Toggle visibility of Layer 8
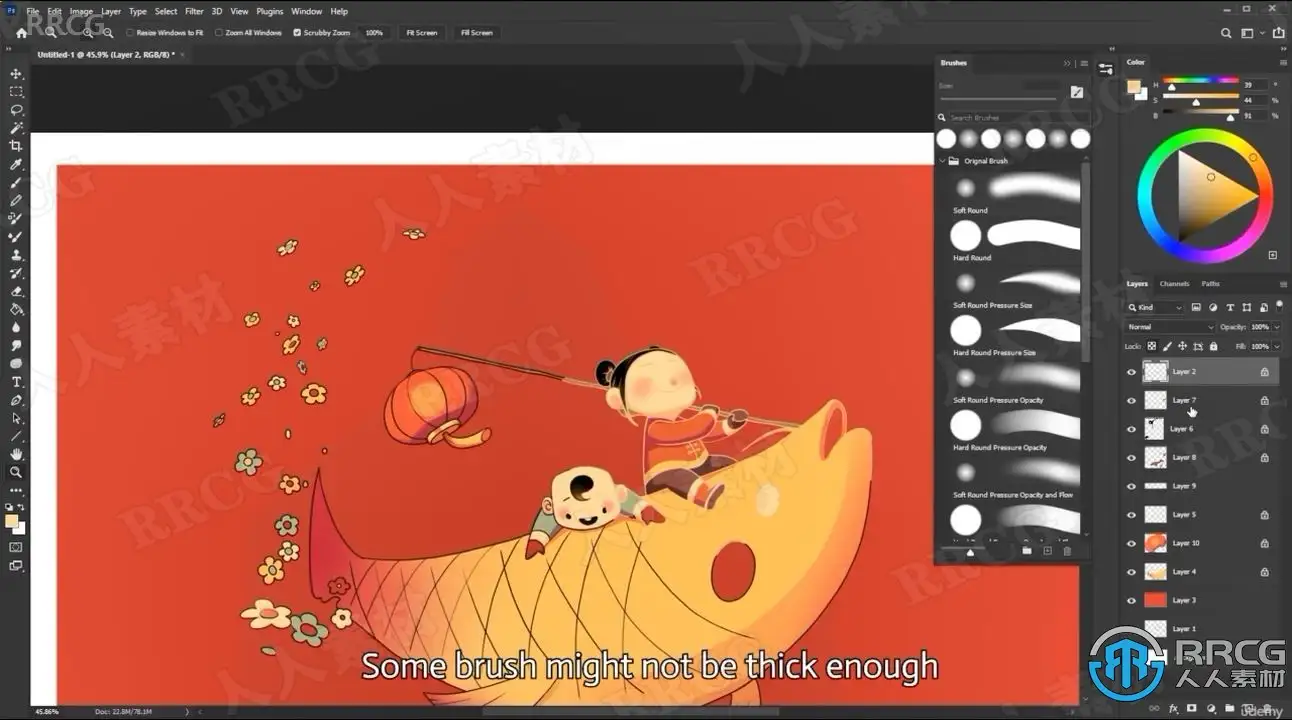 [1132, 457]
